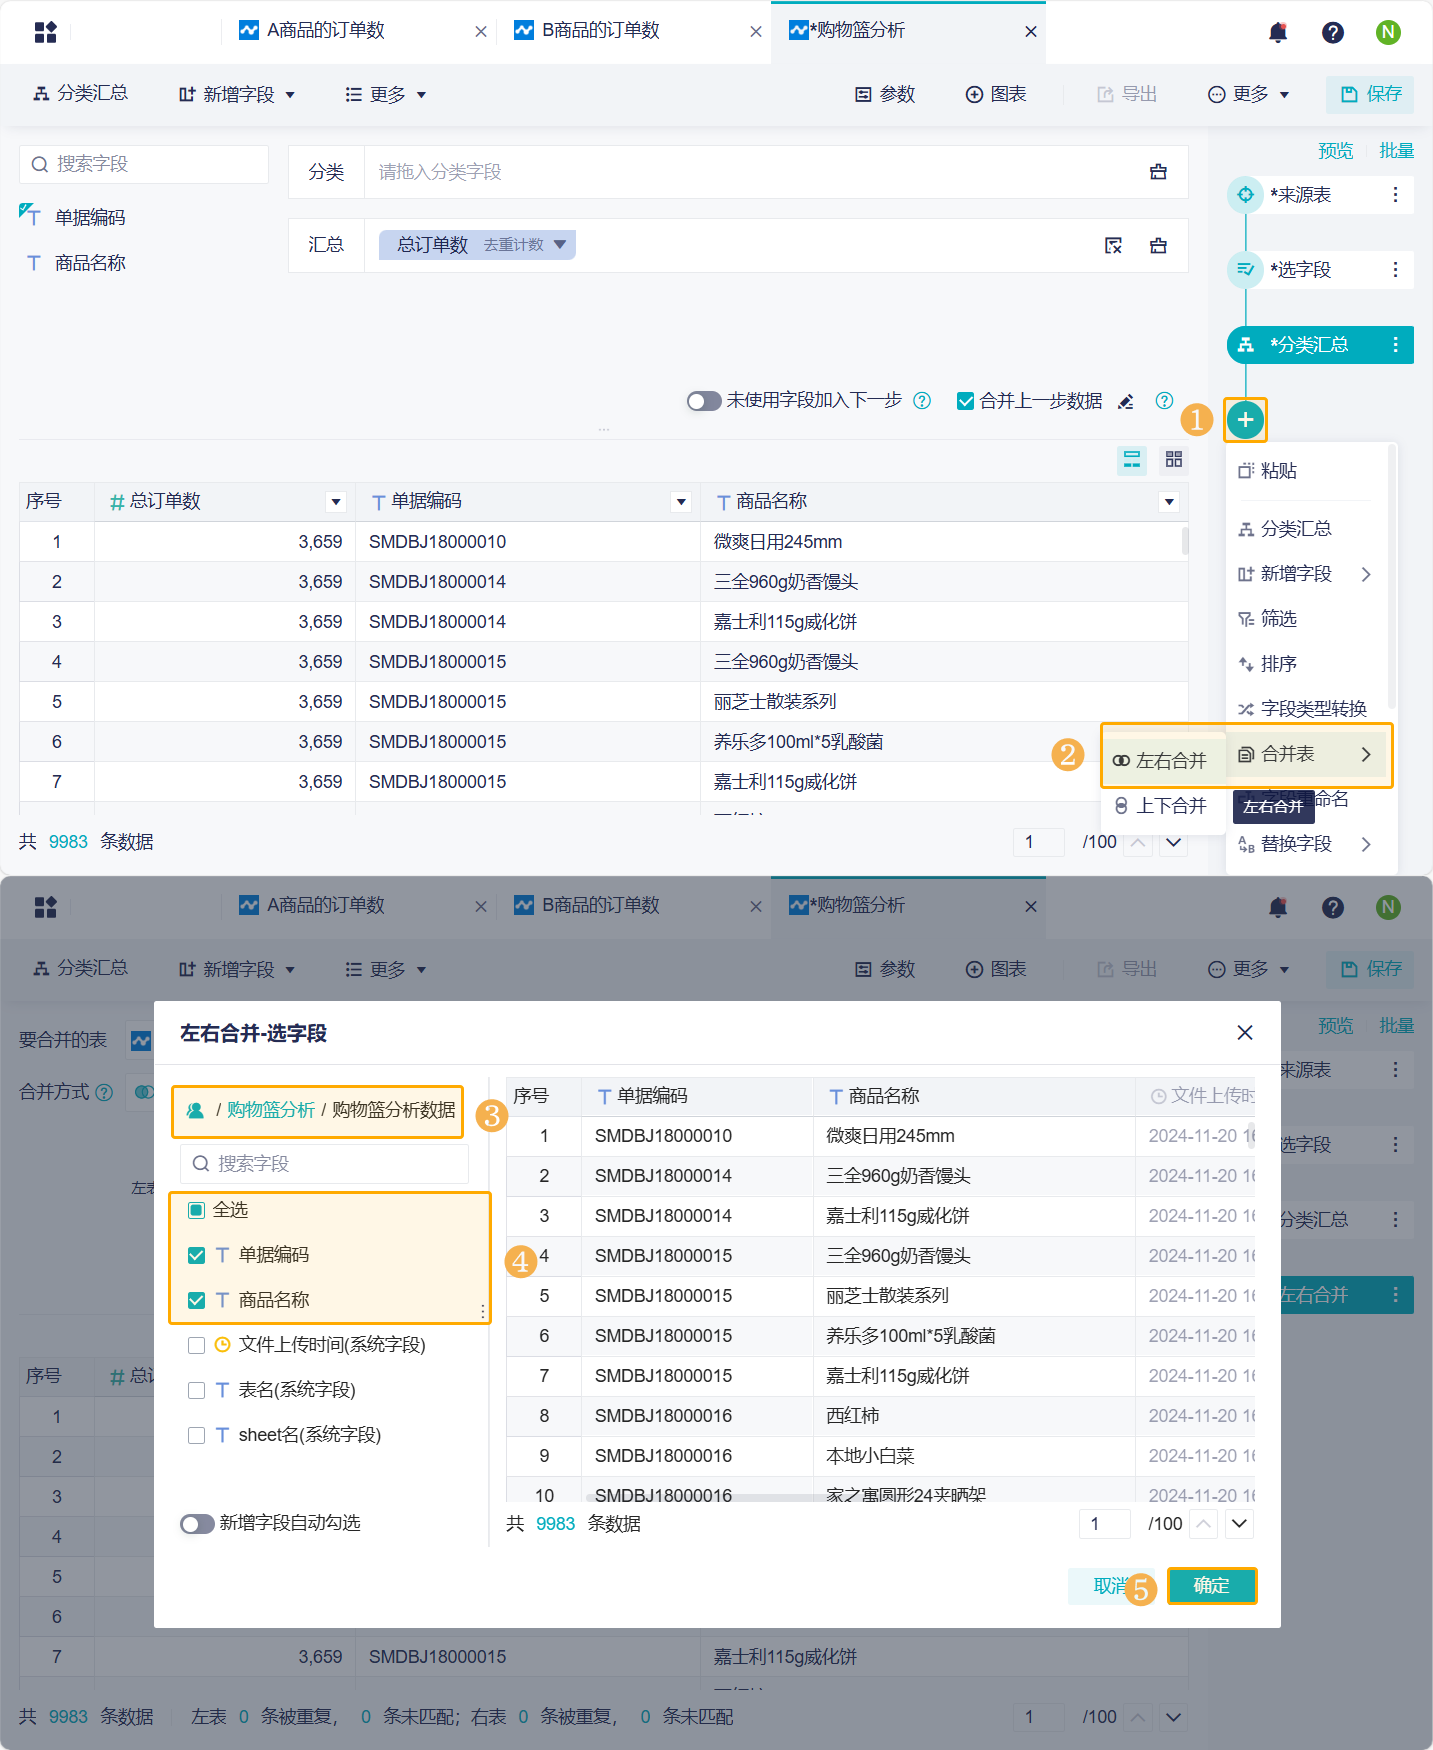Open the 购物篮分析 breadcrumb link in dialog

pyautogui.click(x=270, y=1111)
